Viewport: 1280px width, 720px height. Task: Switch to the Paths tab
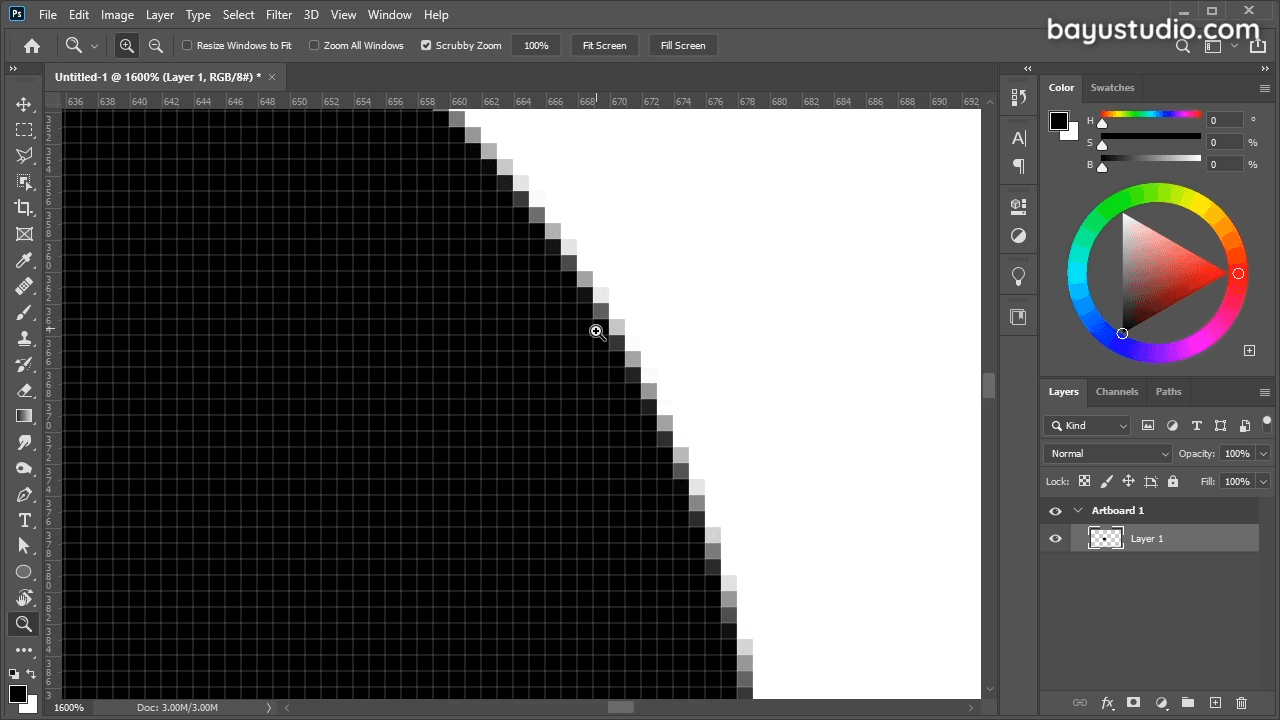tap(1168, 392)
